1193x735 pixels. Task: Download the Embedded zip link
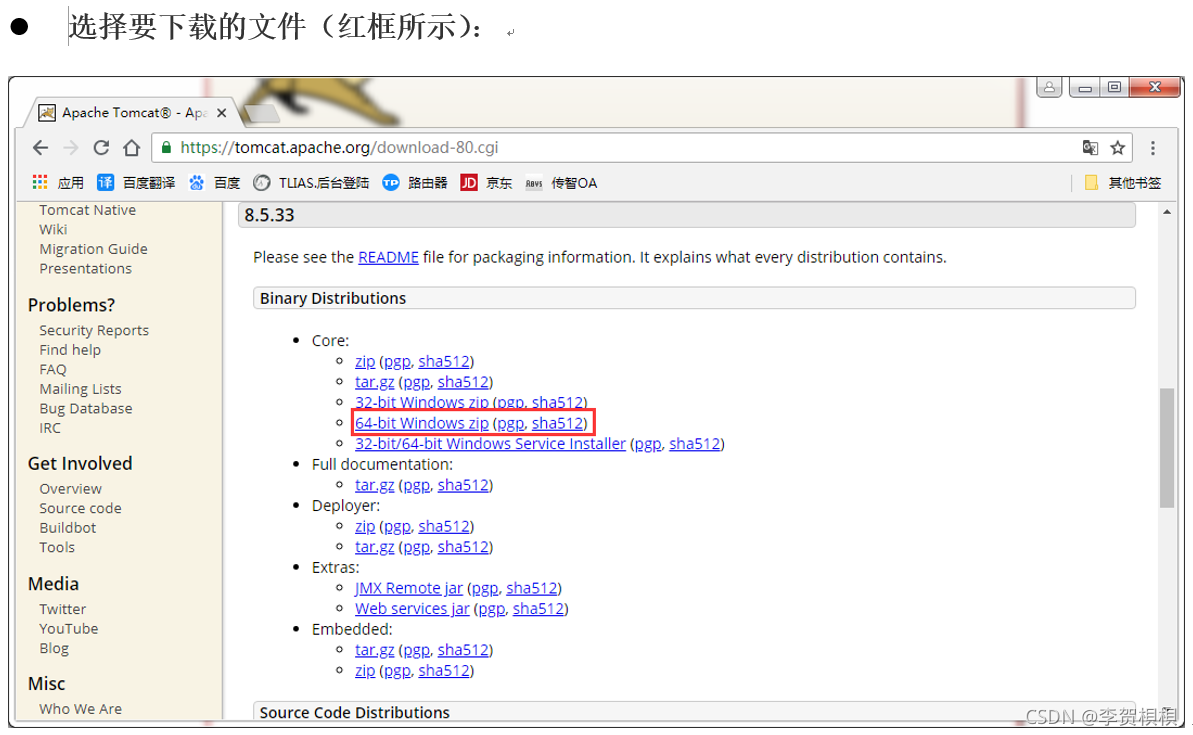tap(365, 670)
